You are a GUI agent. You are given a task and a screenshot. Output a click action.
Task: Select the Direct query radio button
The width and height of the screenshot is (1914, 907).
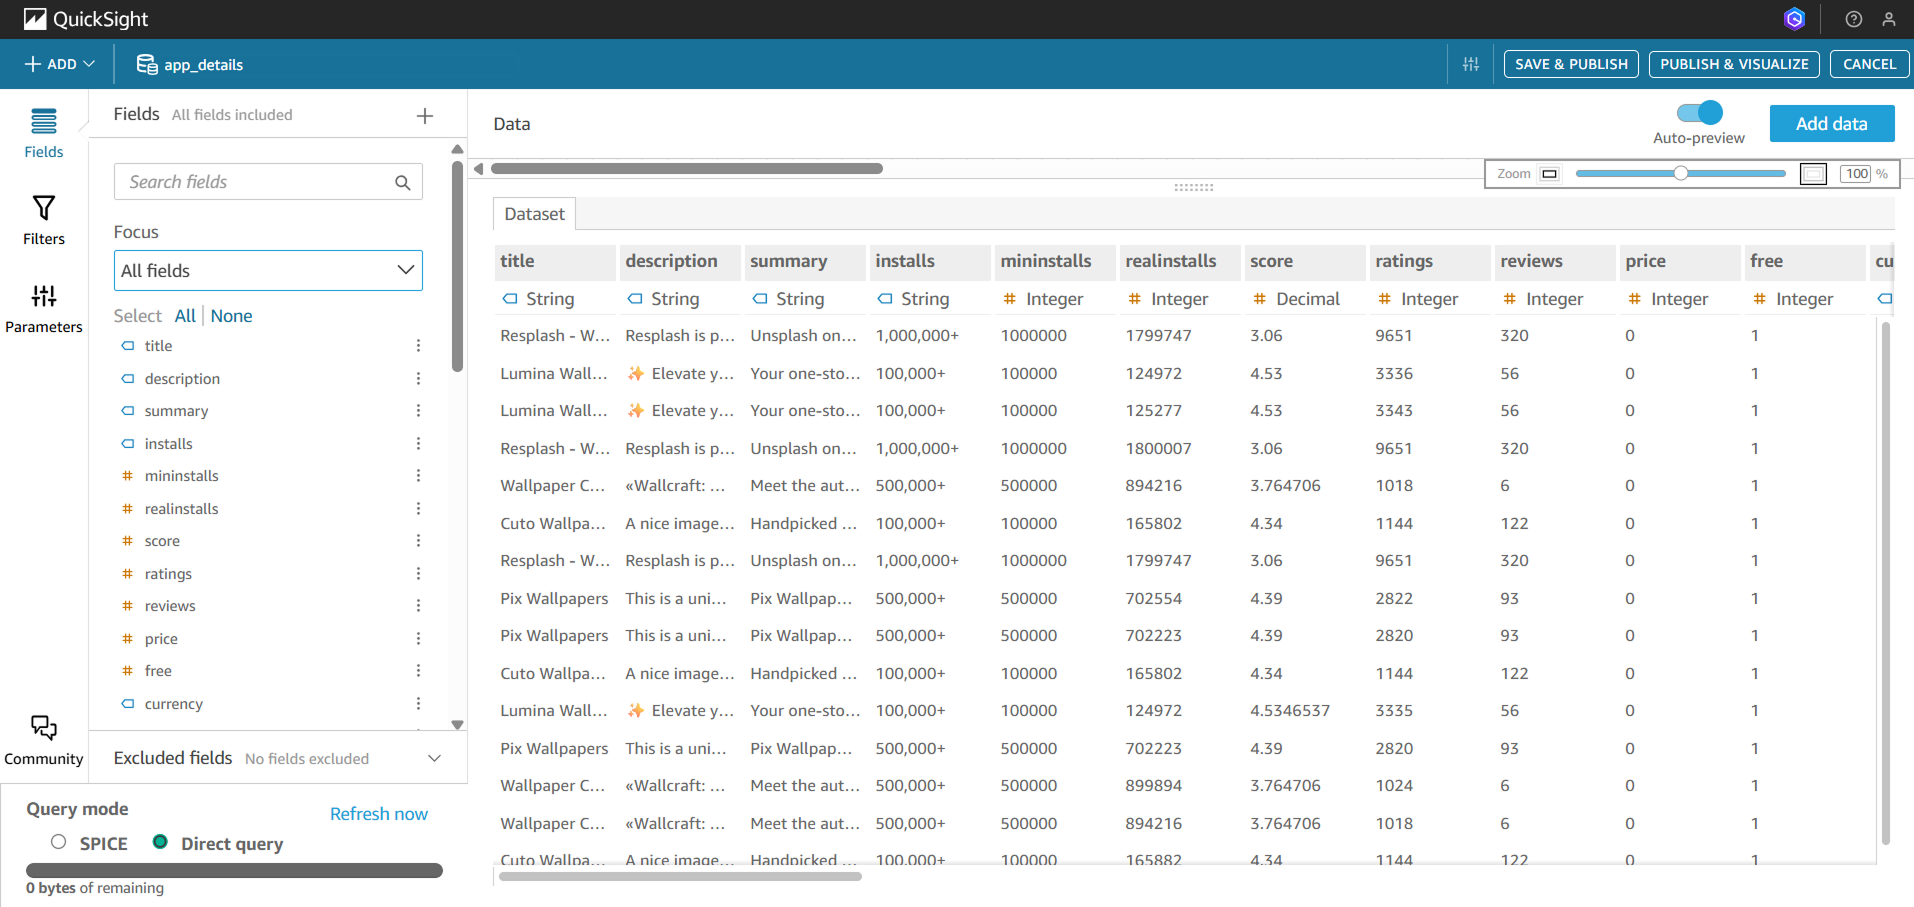pyautogui.click(x=160, y=842)
